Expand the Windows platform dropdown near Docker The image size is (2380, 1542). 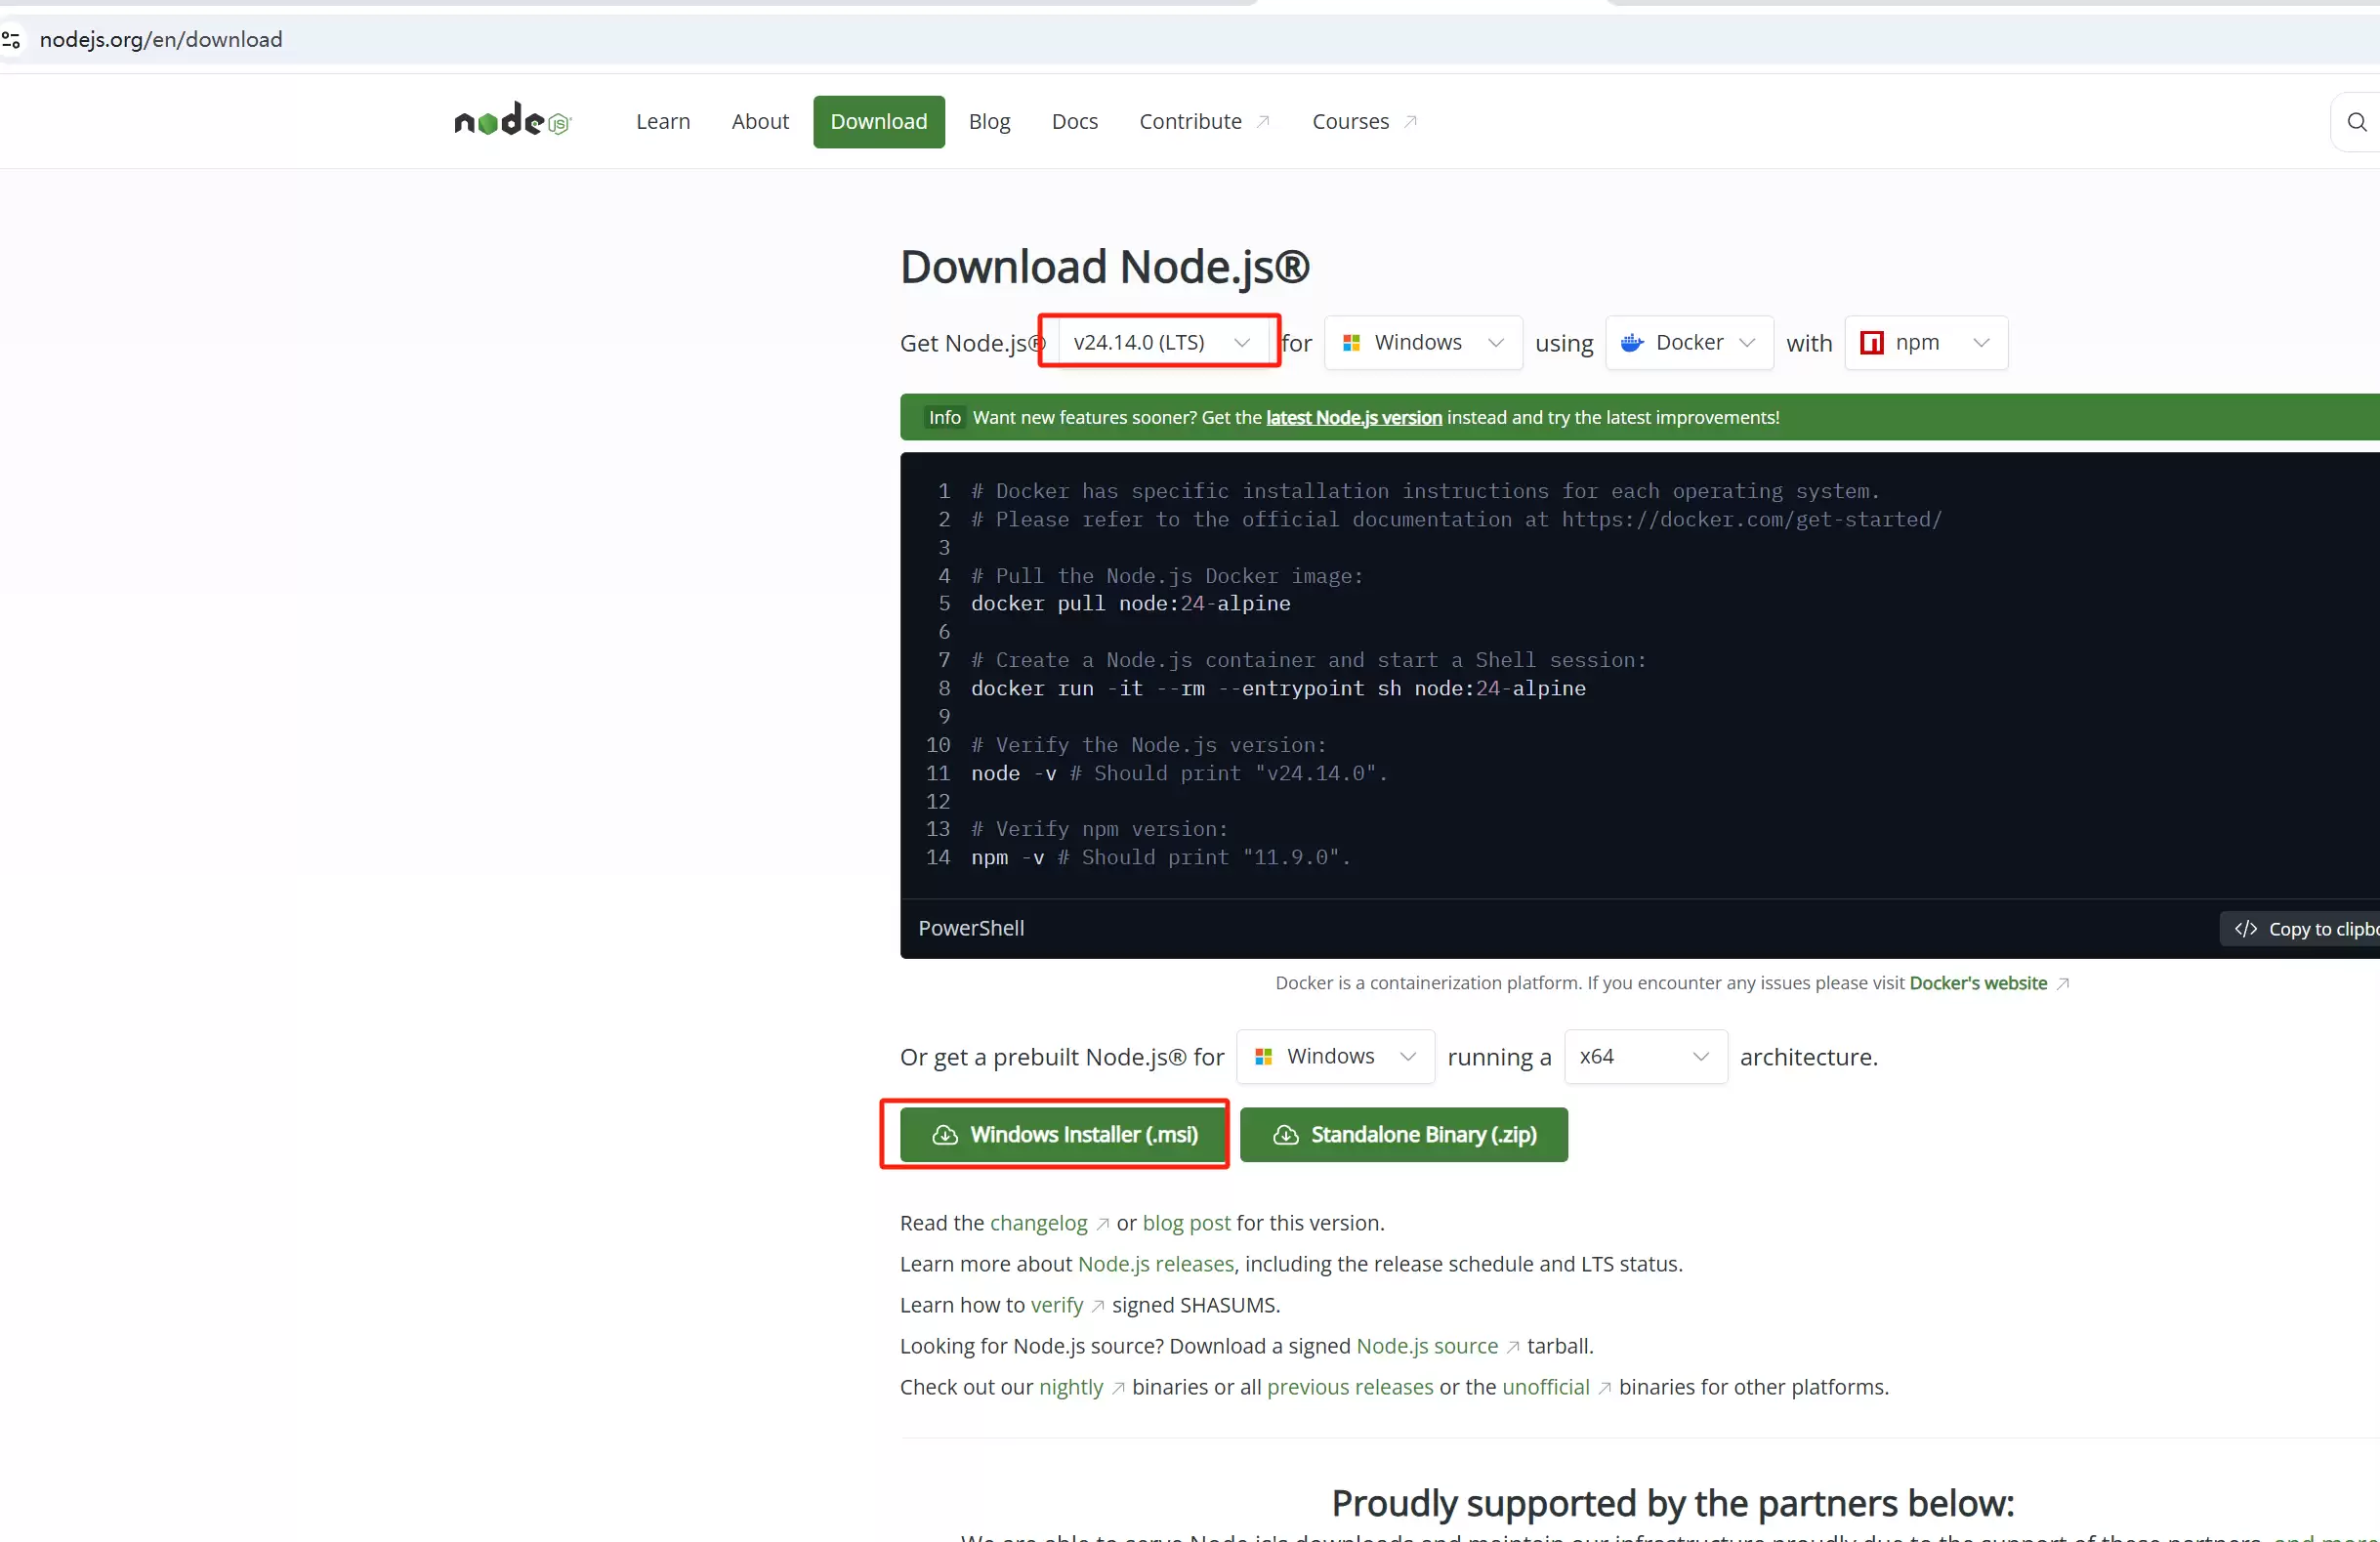coord(1422,343)
